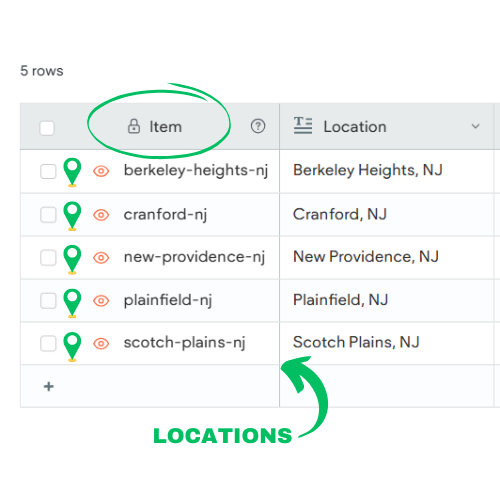Add a new row with the plus button
This screenshot has width=500, height=500.
[49, 386]
